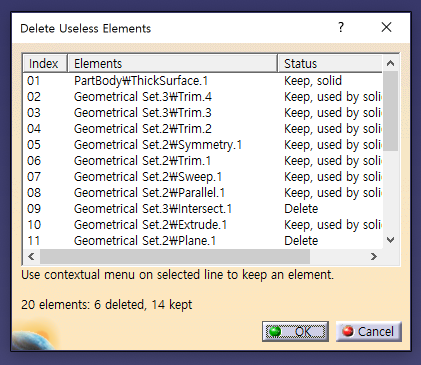Select row Geometrical Set.2\Extrude.1
The width and height of the screenshot is (421, 365).
click(203, 225)
